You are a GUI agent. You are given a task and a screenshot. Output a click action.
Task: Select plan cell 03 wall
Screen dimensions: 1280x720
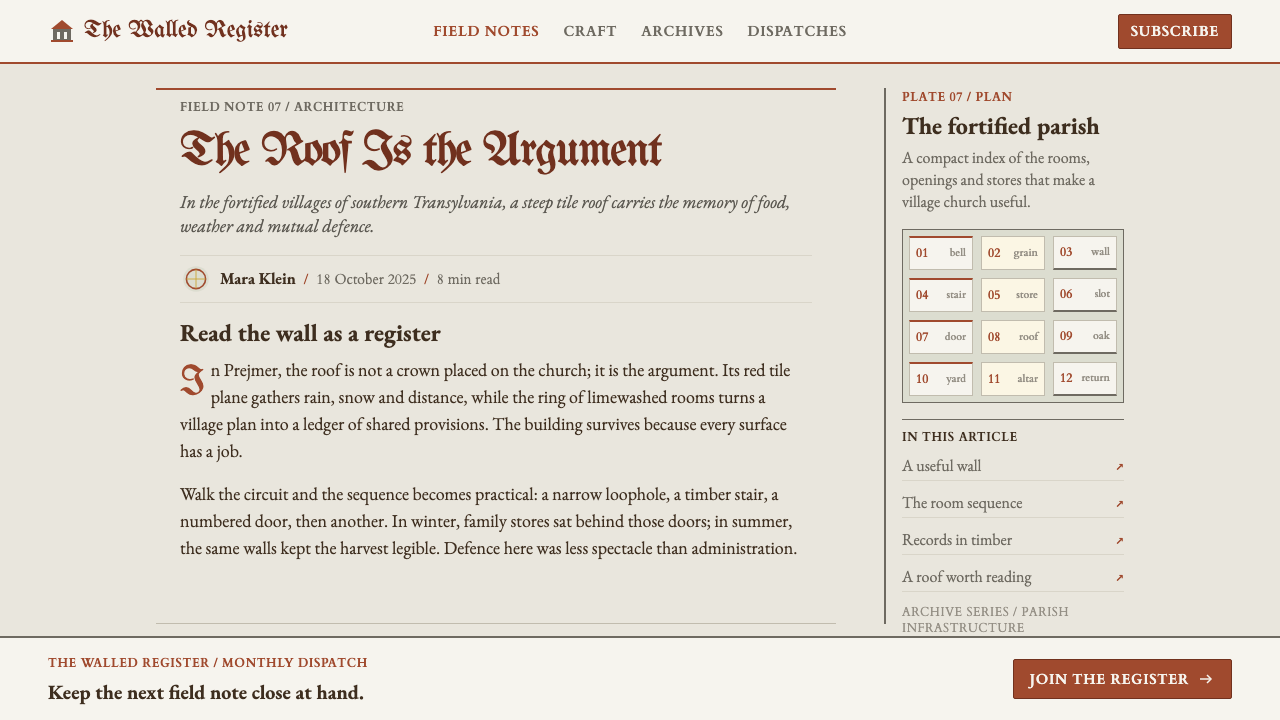(1085, 253)
